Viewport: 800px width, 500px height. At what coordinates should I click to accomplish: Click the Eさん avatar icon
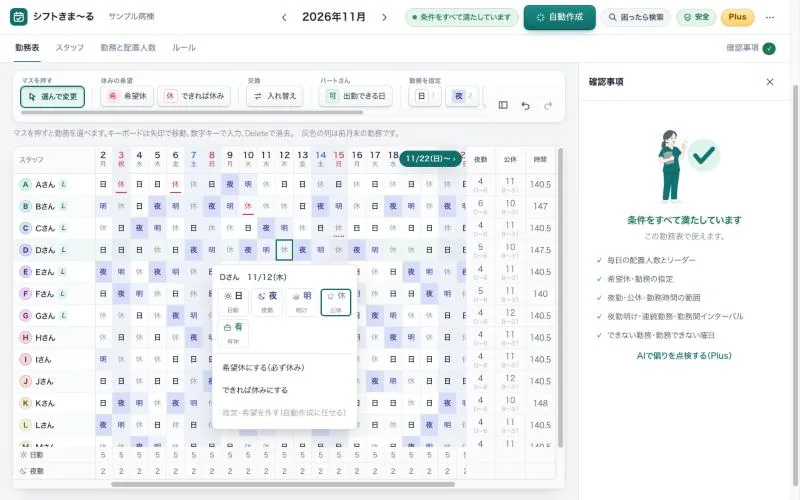point(26,272)
